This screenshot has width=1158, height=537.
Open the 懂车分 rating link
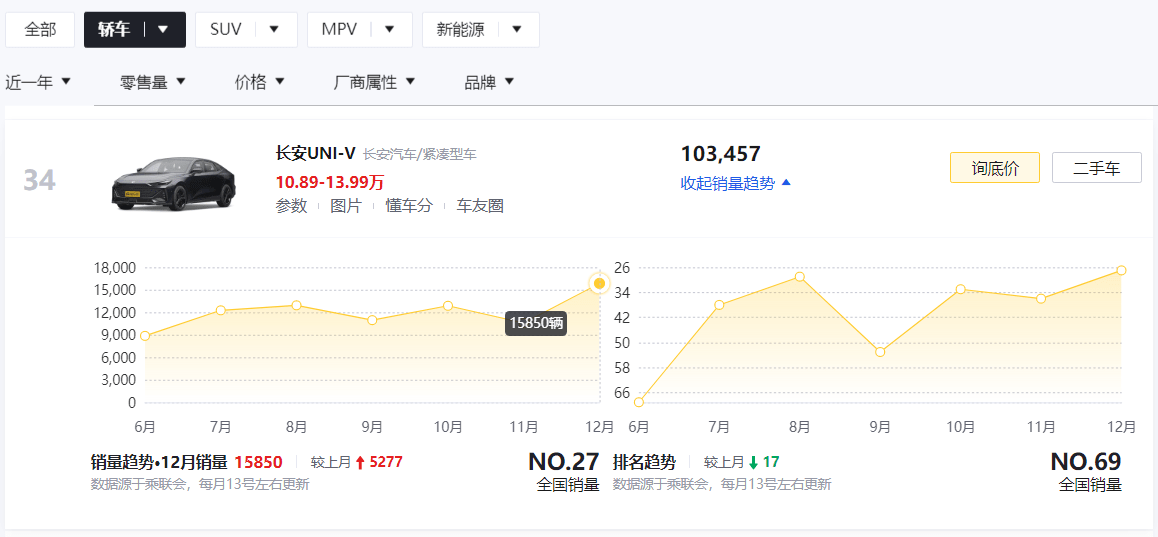[409, 206]
